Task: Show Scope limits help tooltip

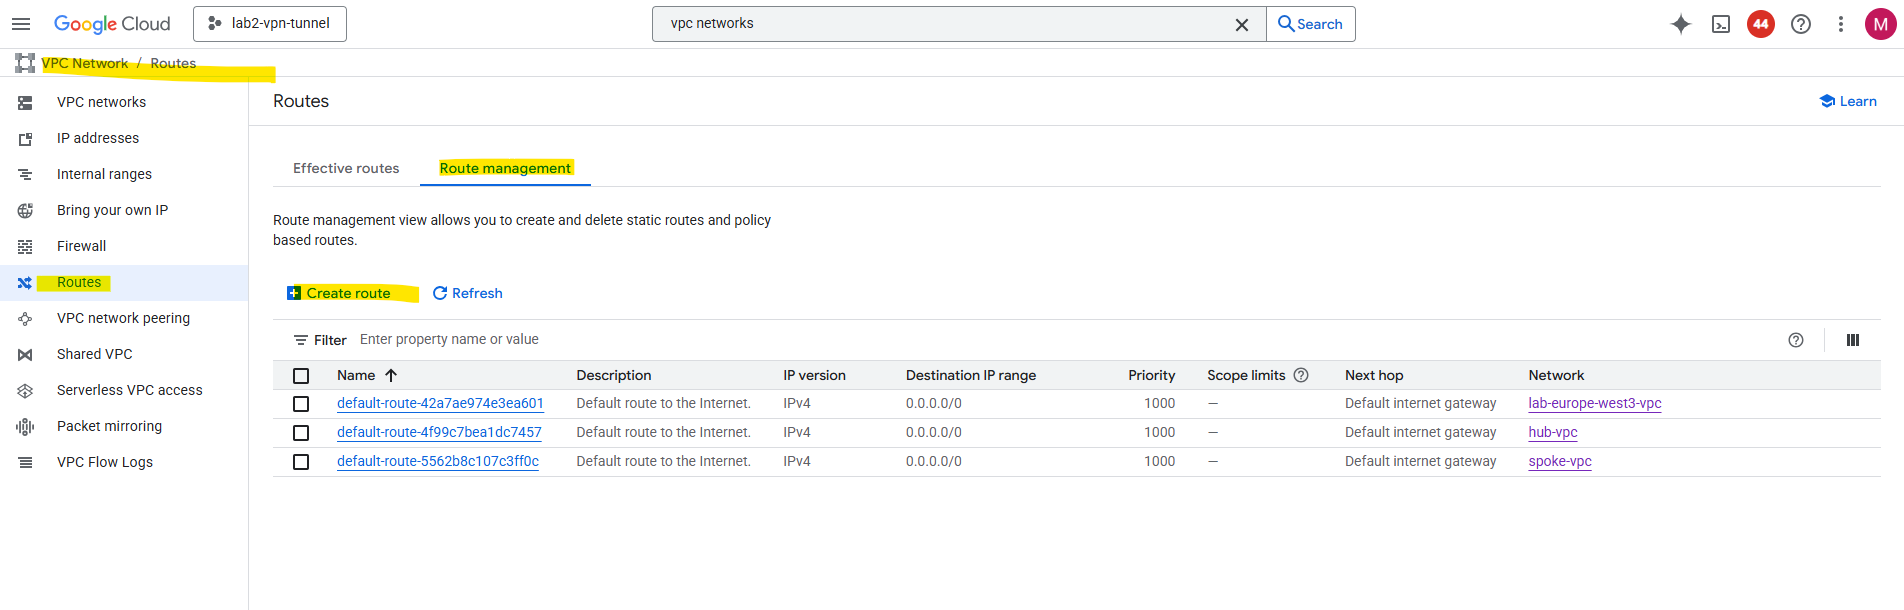Action: point(1301,375)
